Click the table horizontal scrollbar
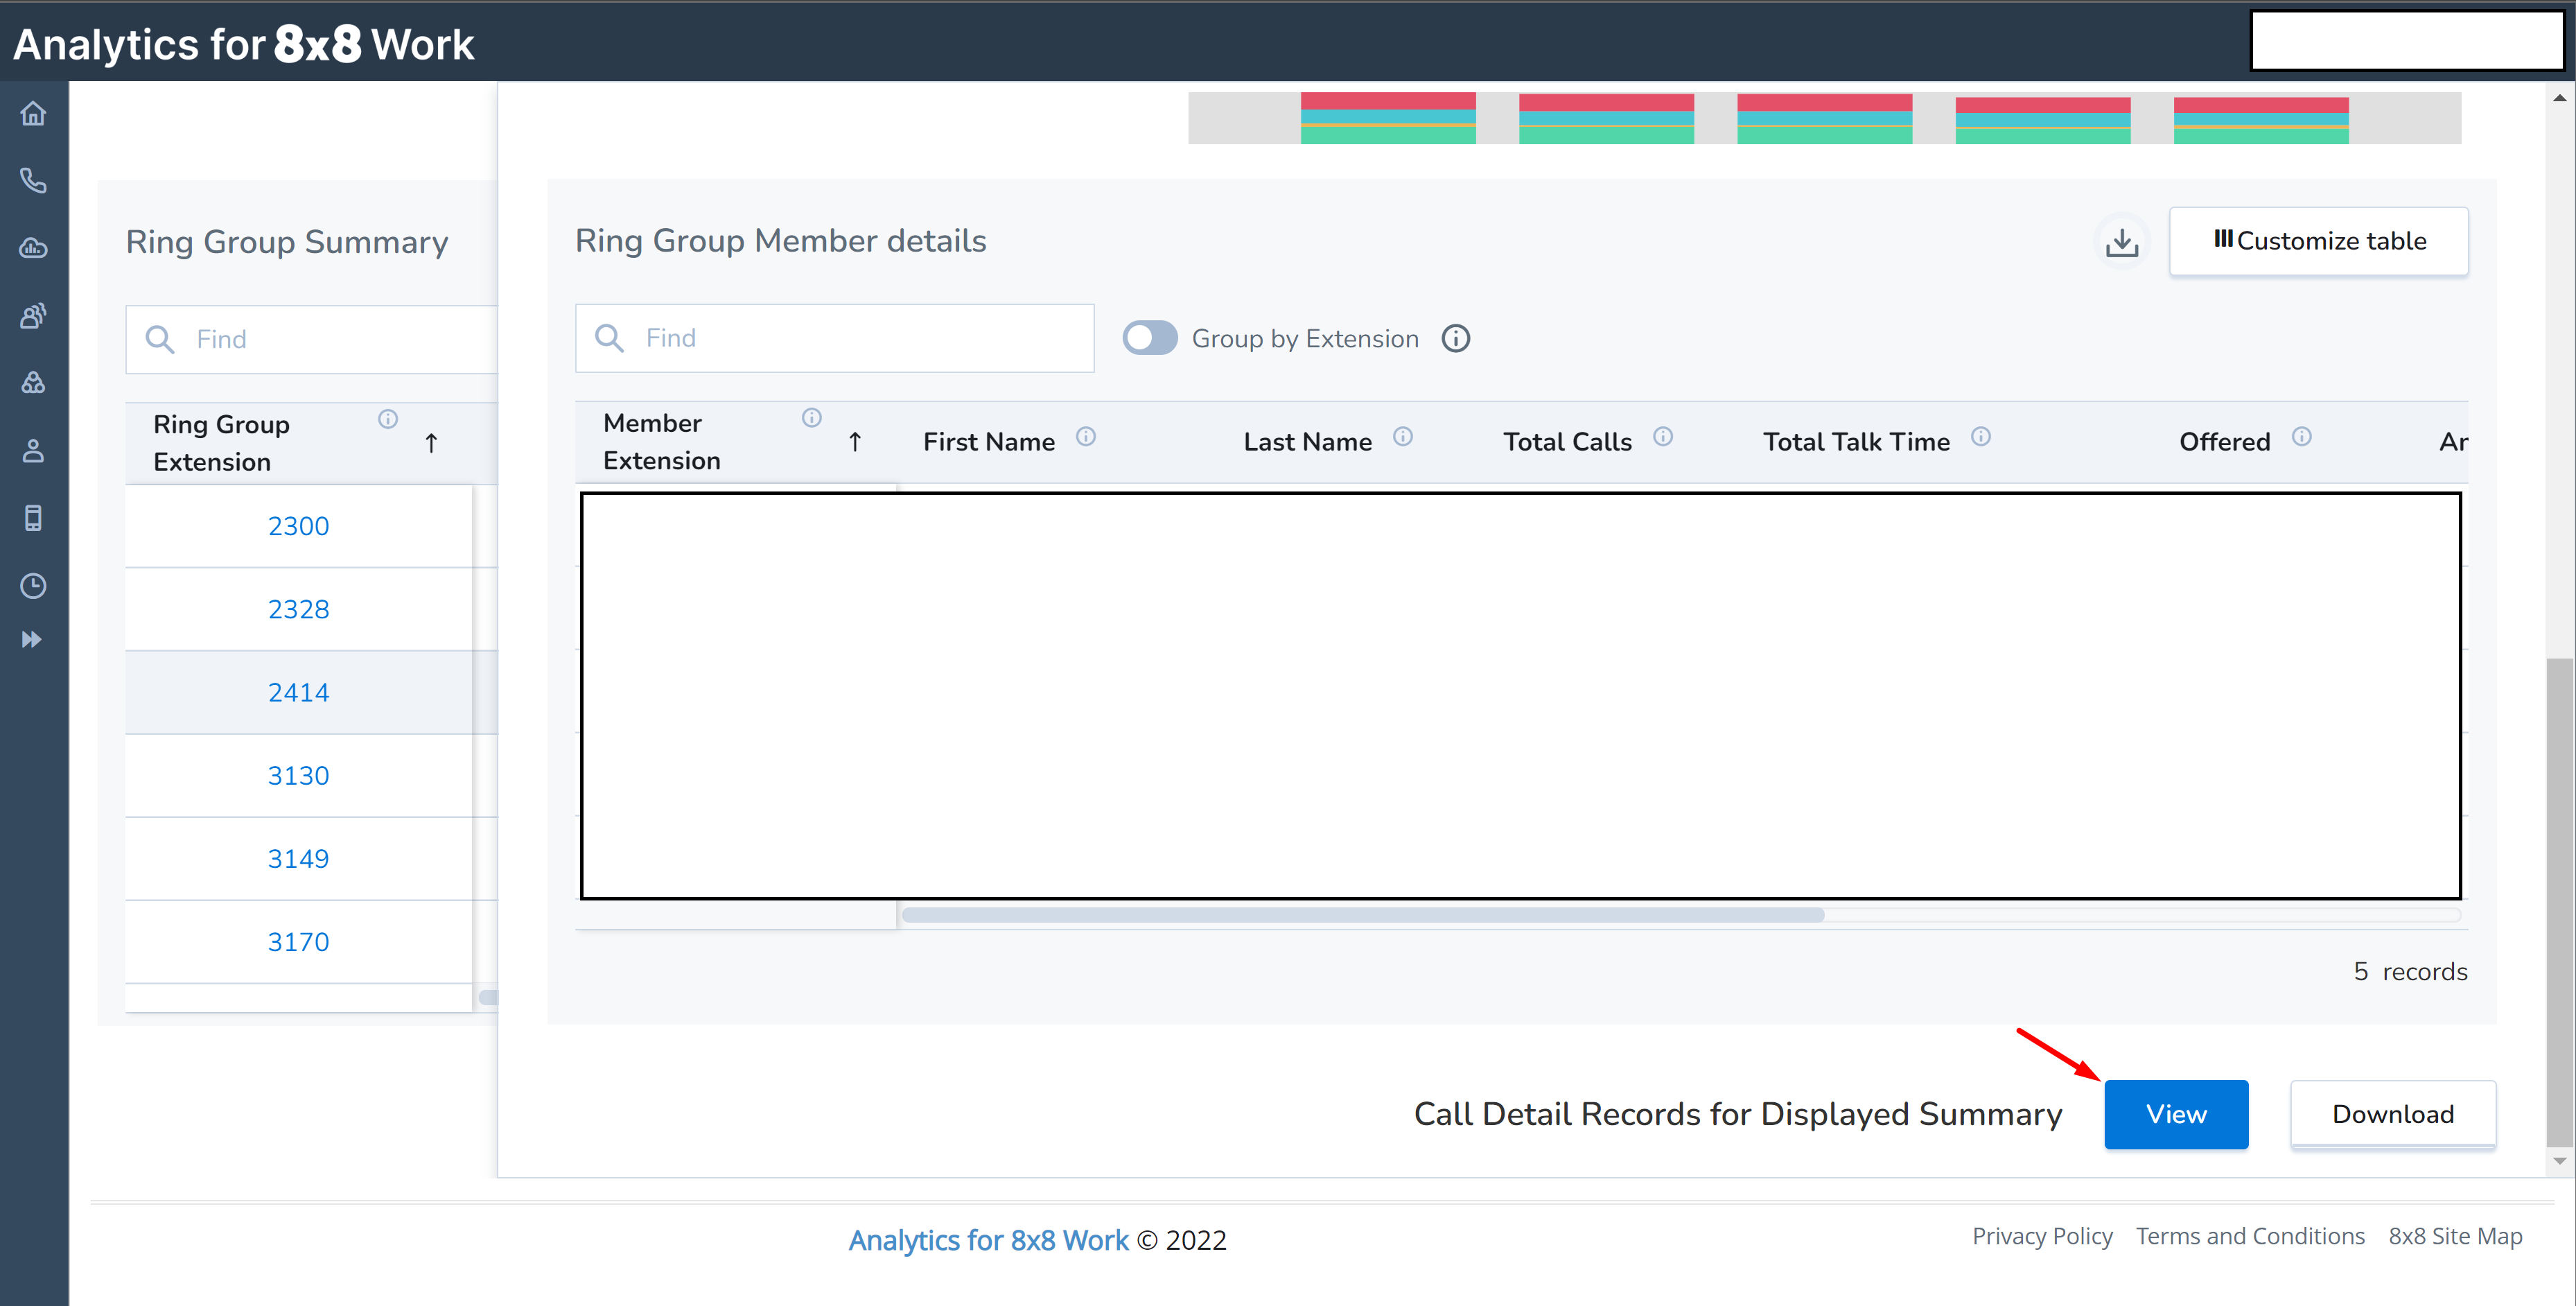2576x1306 pixels. (1362, 915)
